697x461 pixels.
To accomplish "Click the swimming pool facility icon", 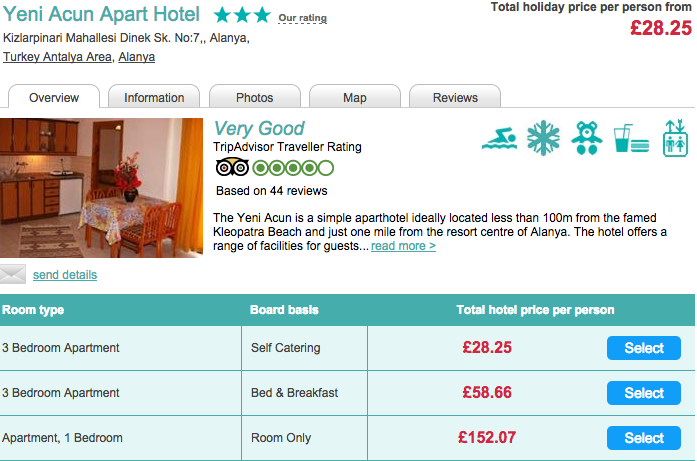I will (x=500, y=138).
